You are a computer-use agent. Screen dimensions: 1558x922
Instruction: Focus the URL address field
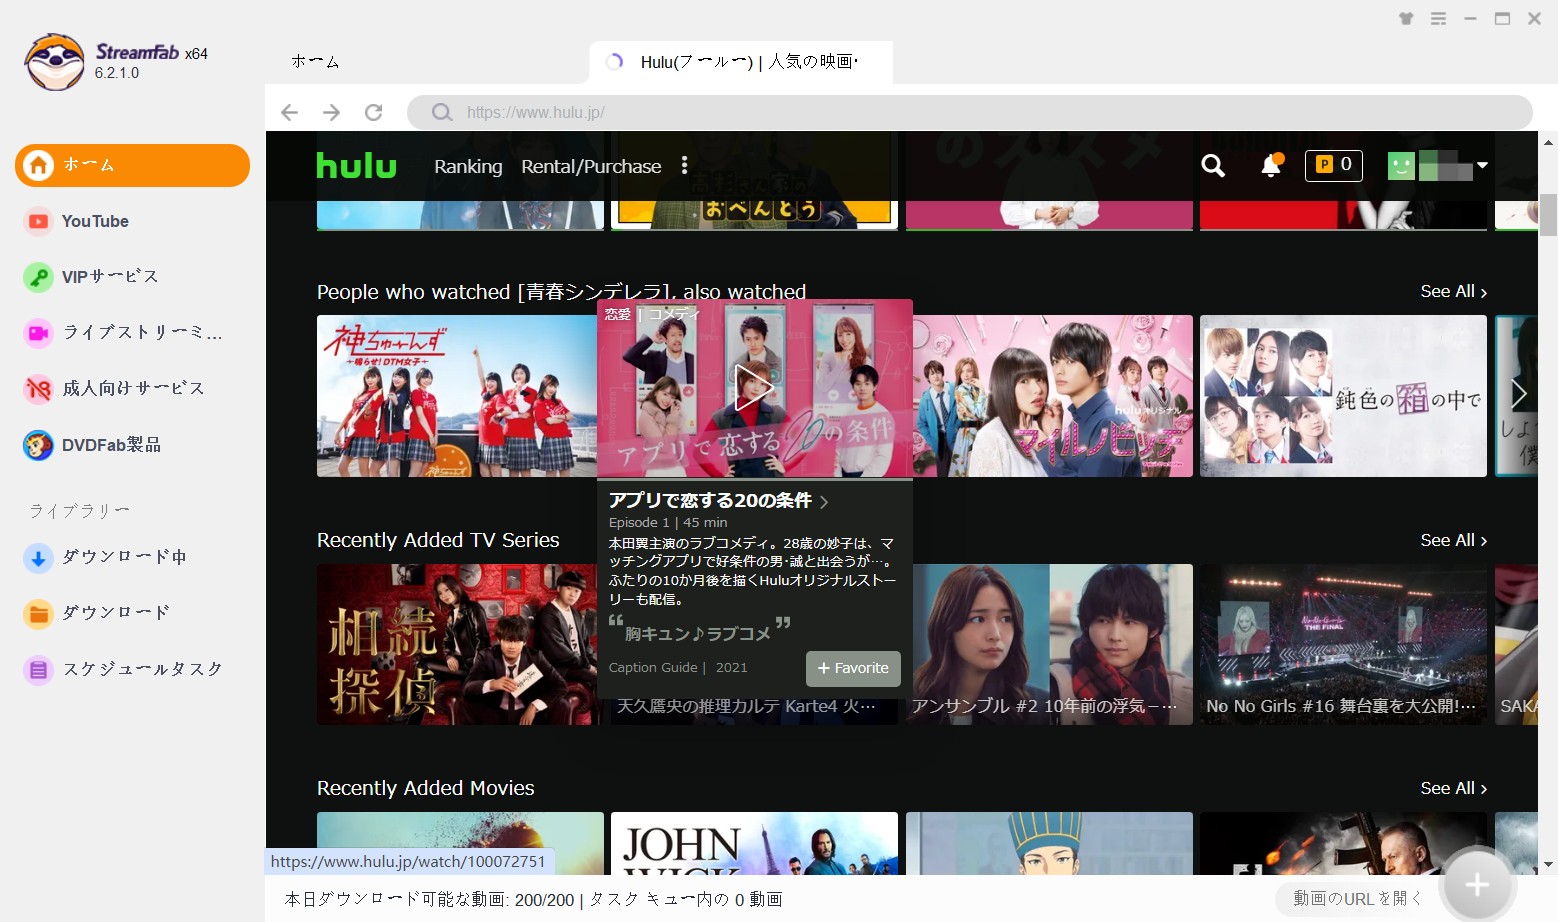970,112
